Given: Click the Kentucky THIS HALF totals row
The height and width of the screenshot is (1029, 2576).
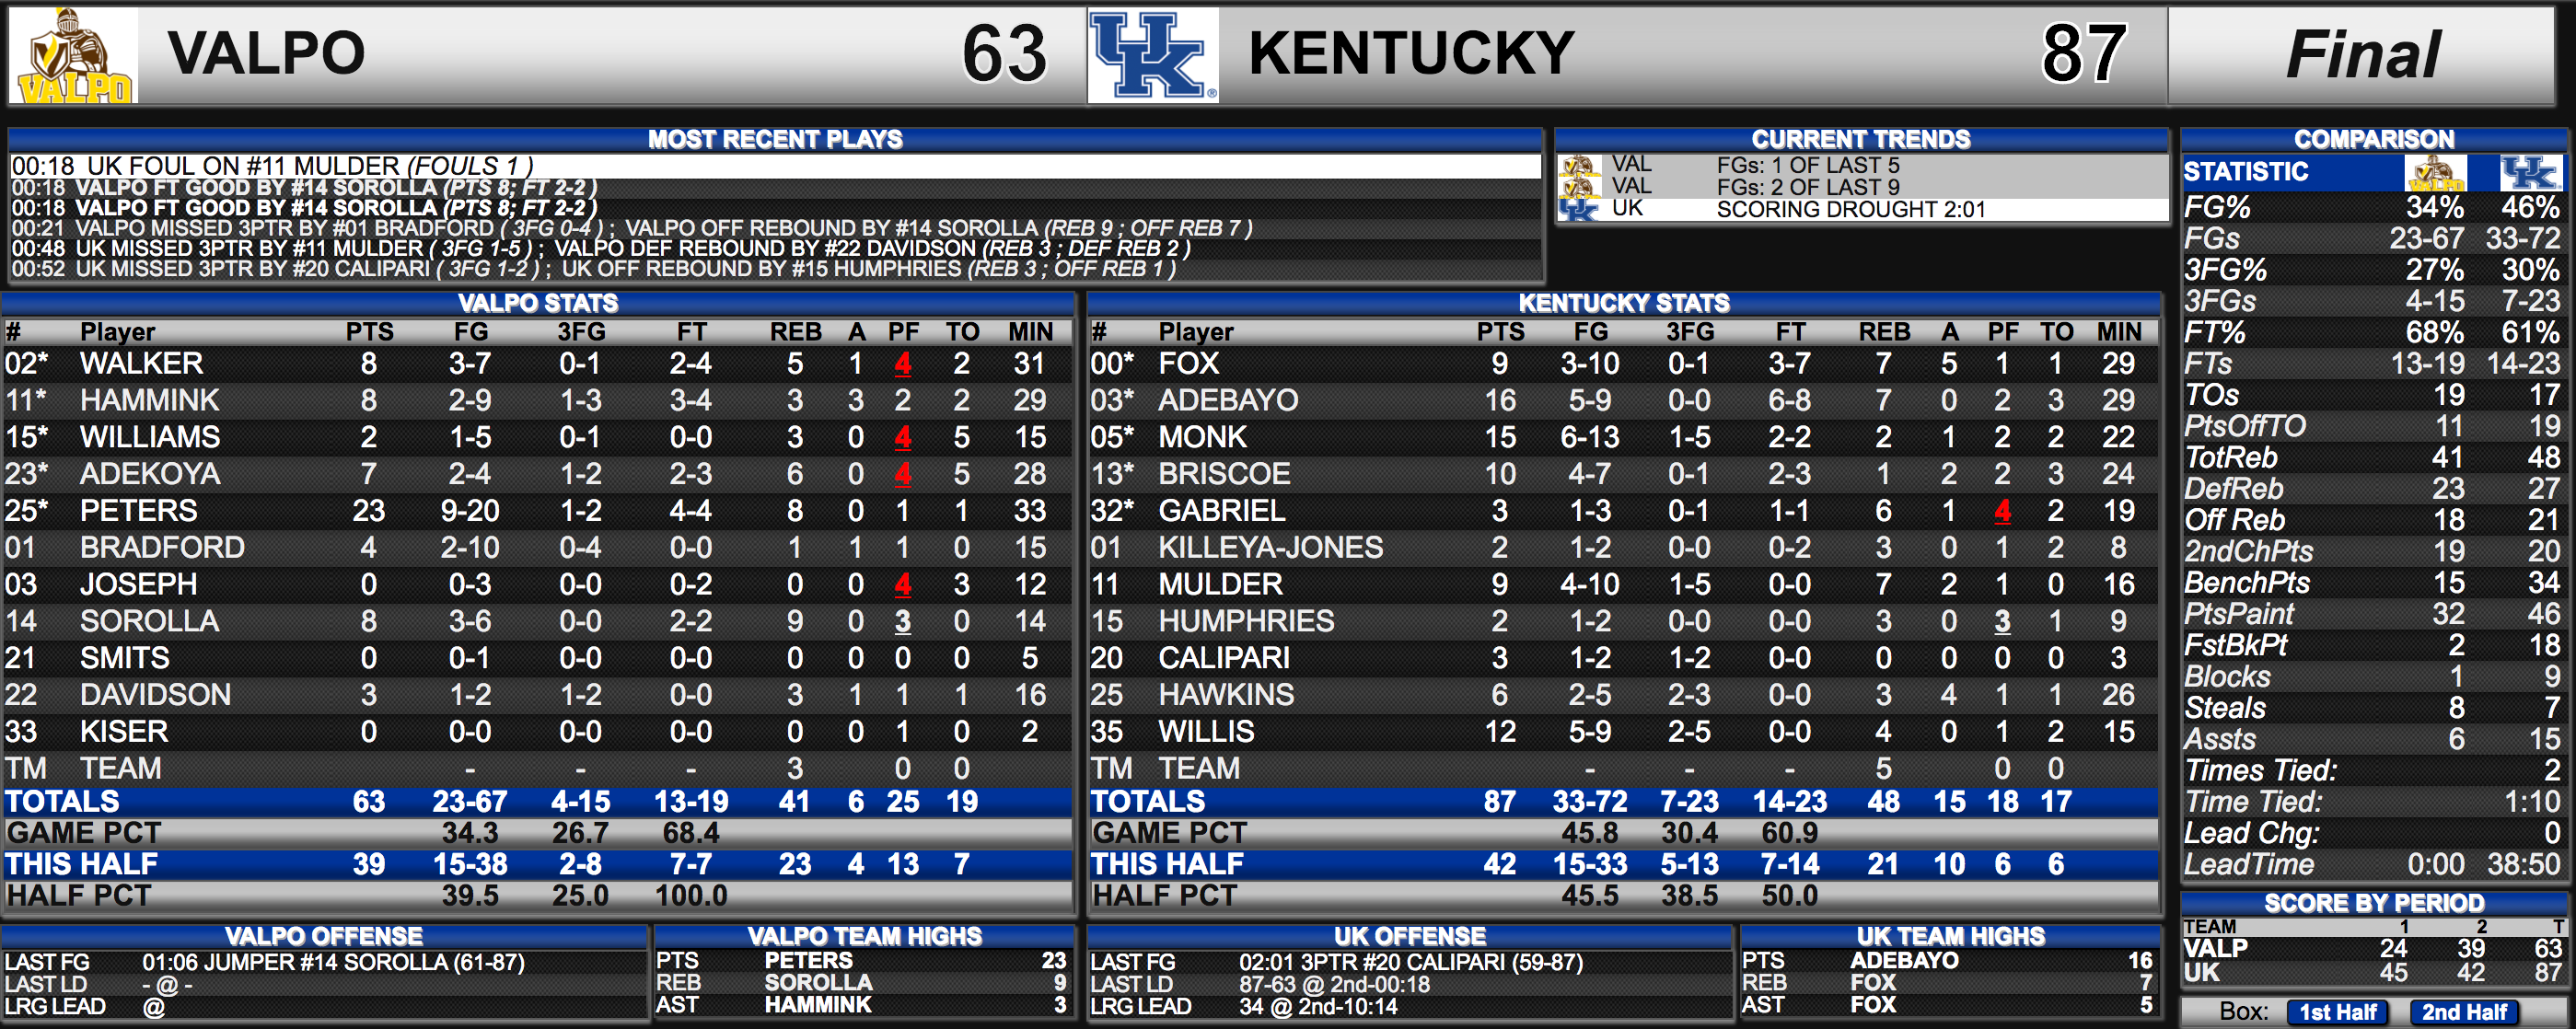Looking at the screenshot, I should click(1623, 864).
